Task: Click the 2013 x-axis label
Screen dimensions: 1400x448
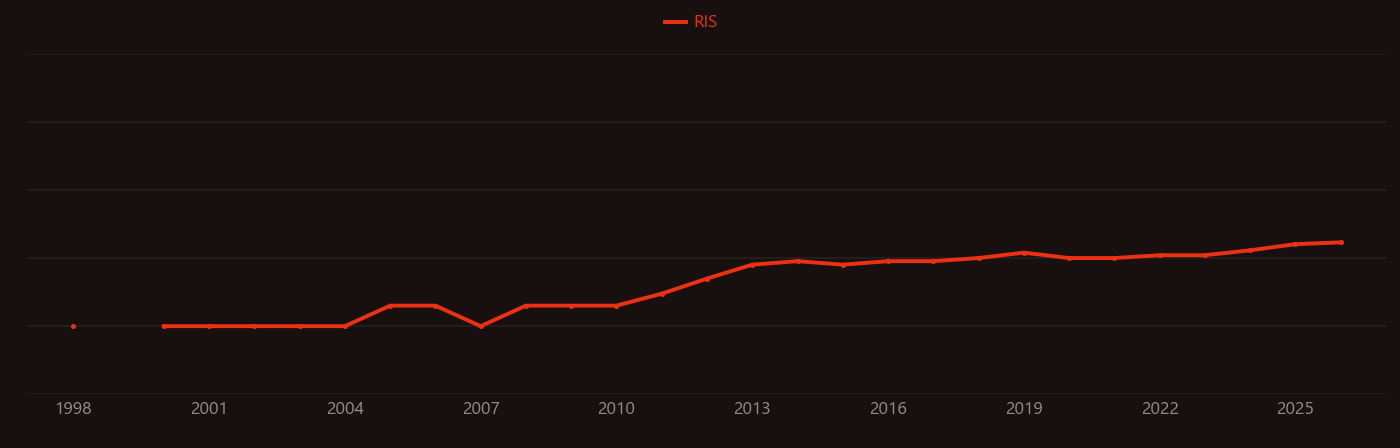Action: coord(752,409)
